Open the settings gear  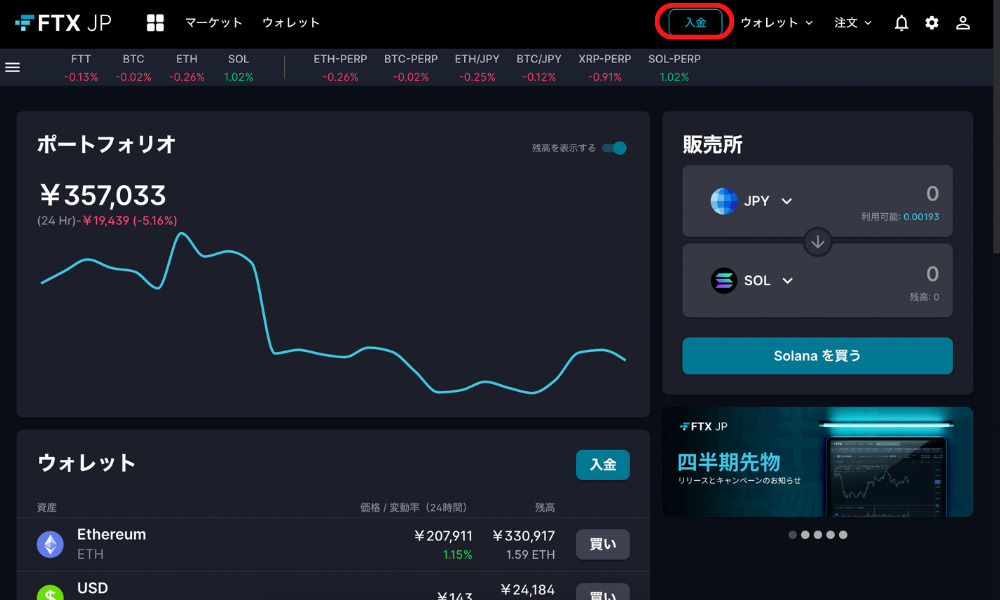(x=932, y=23)
